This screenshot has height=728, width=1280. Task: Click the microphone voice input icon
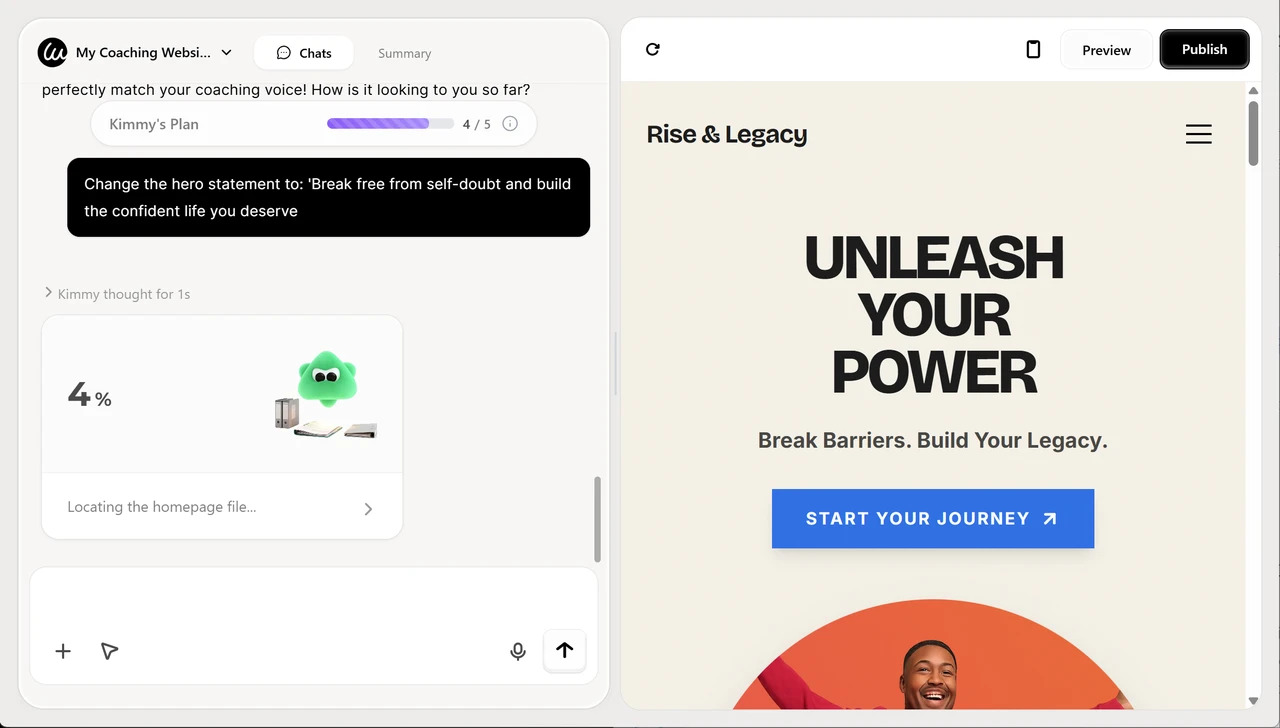tap(518, 651)
